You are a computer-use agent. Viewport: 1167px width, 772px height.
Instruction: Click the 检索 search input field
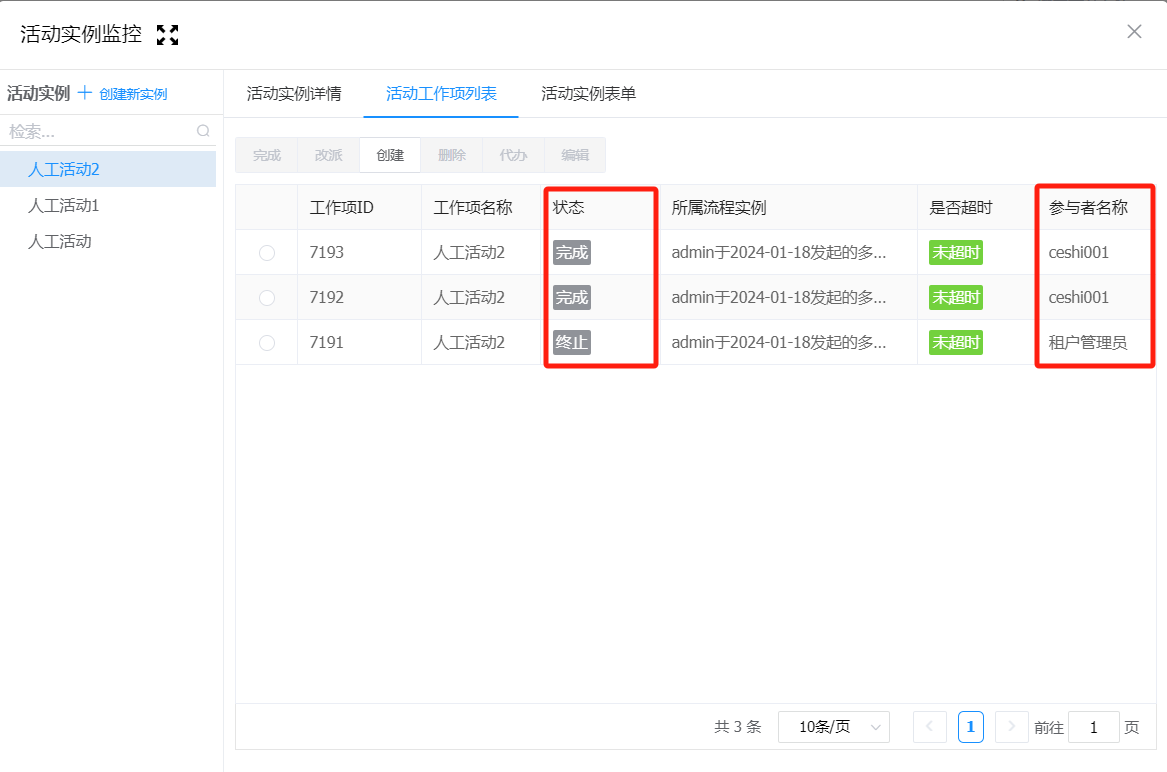[x=98, y=131]
